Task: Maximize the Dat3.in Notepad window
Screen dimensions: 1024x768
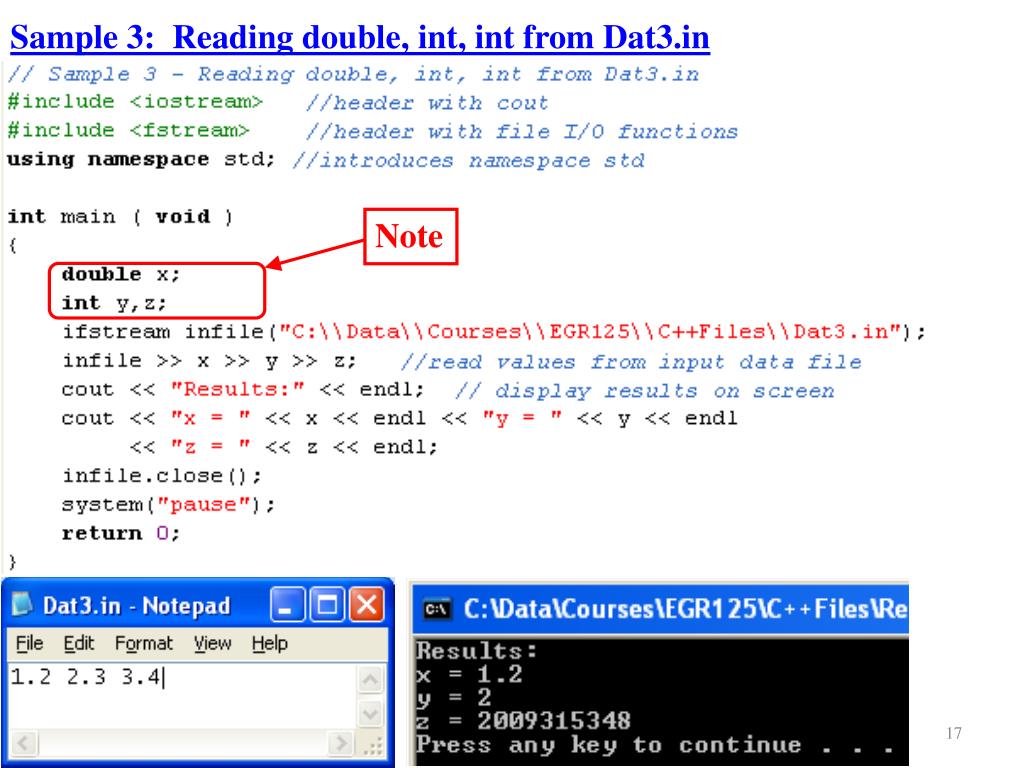Action: pyautogui.click(x=327, y=604)
